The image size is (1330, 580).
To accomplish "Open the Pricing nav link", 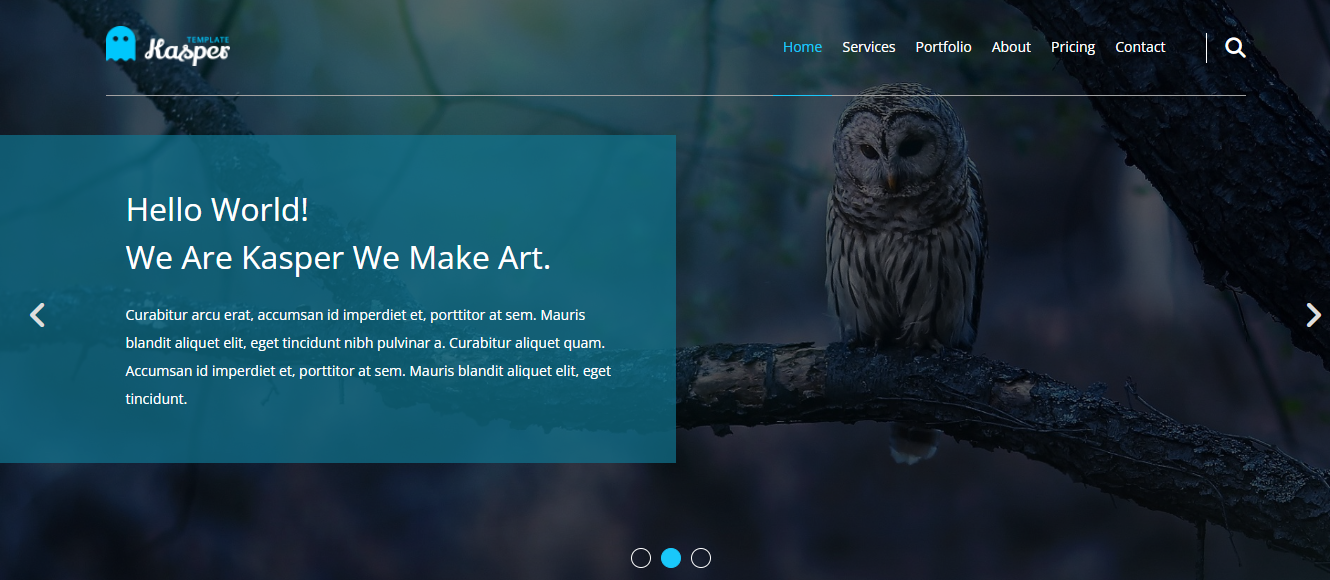I will point(1073,47).
